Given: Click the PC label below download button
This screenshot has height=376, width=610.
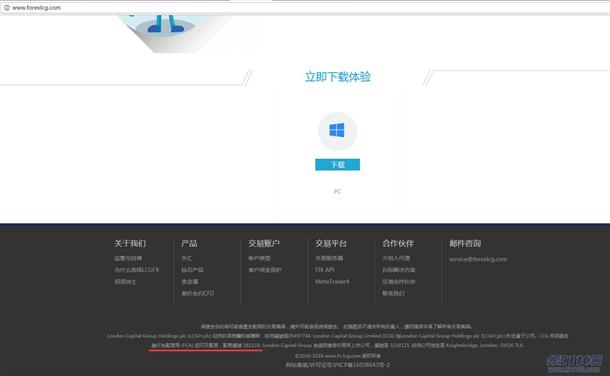Looking at the screenshot, I should pyautogui.click(x=337, y=191).
